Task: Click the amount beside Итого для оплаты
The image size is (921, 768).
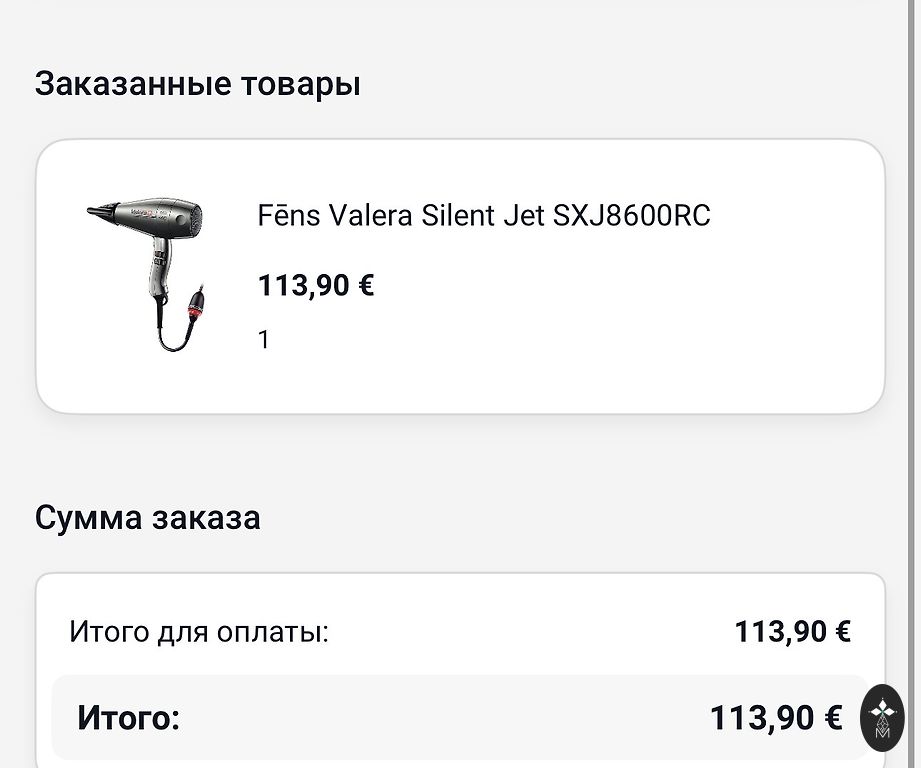Action: pyautogui.click(x=792, y=632)
